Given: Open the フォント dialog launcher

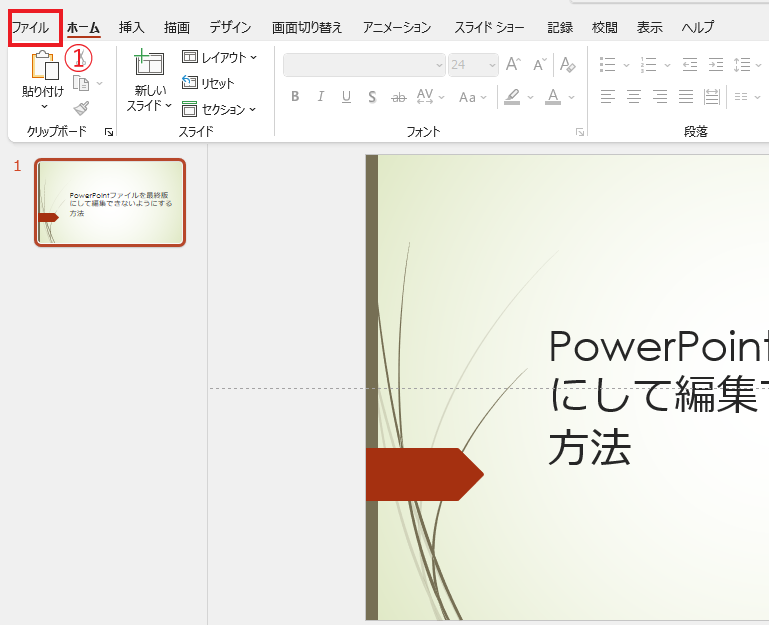Looking at the screenshot, I should pyautogui.click(x=580, y=132).
